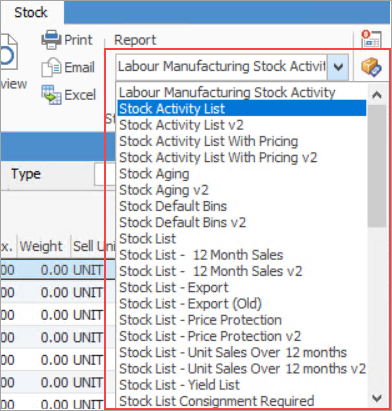Choose 'Stock Activity List With Pricing' report
This screenshot has height=411, width=392.
pos(242,141)
